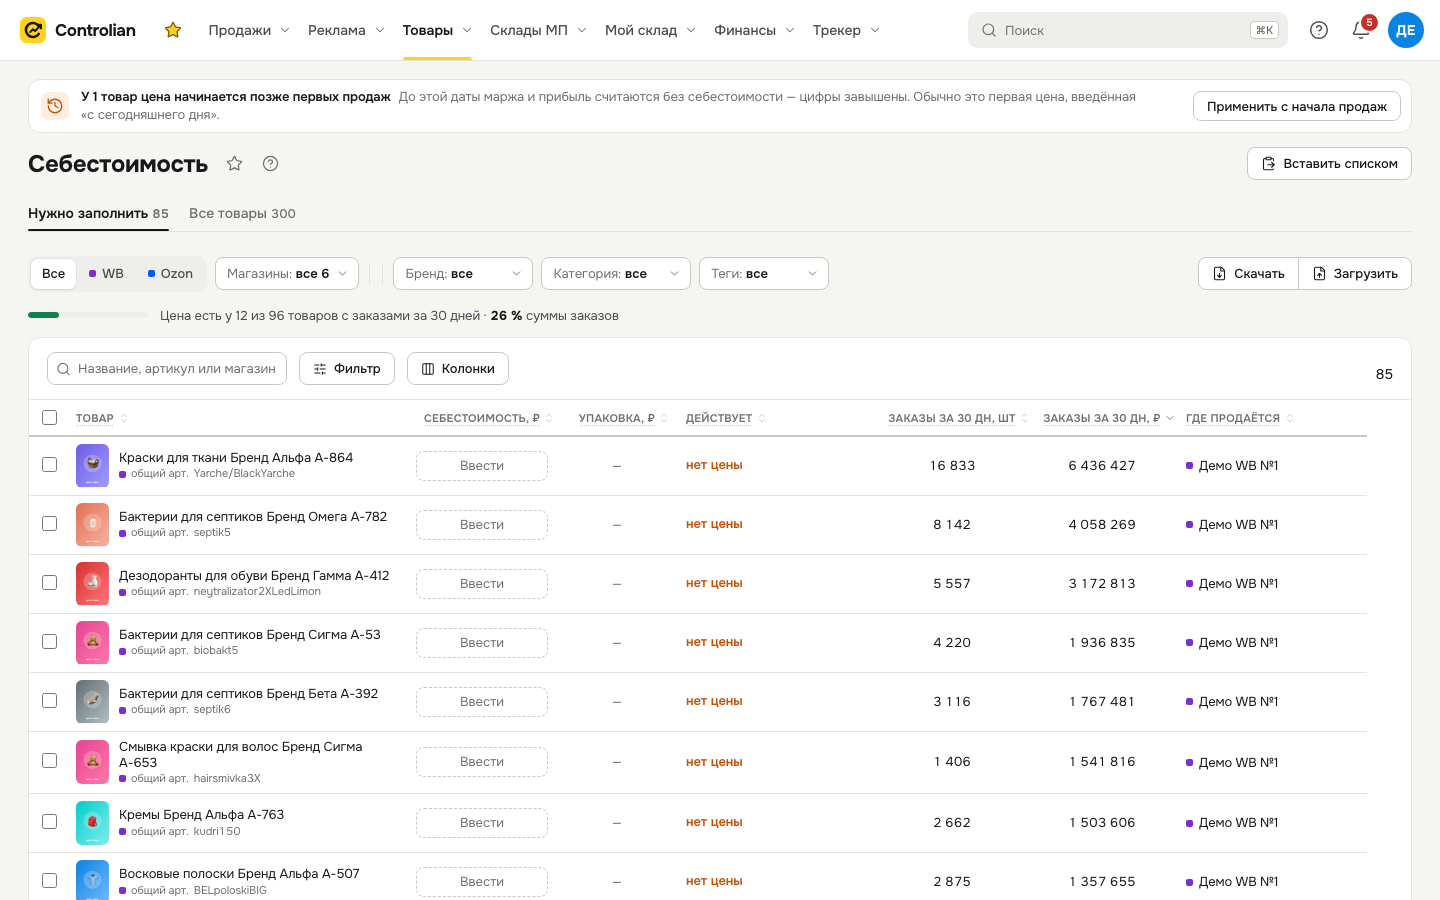Open help tooltip next to Себестоимость title
Viewport: 1440px width, 900px height.
click(270, 164)
